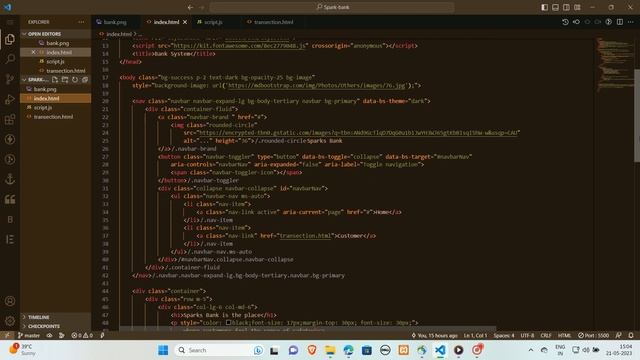Open script.js from the project file tree
Viewport: 640px width, 360px height.
coord(56,107)
